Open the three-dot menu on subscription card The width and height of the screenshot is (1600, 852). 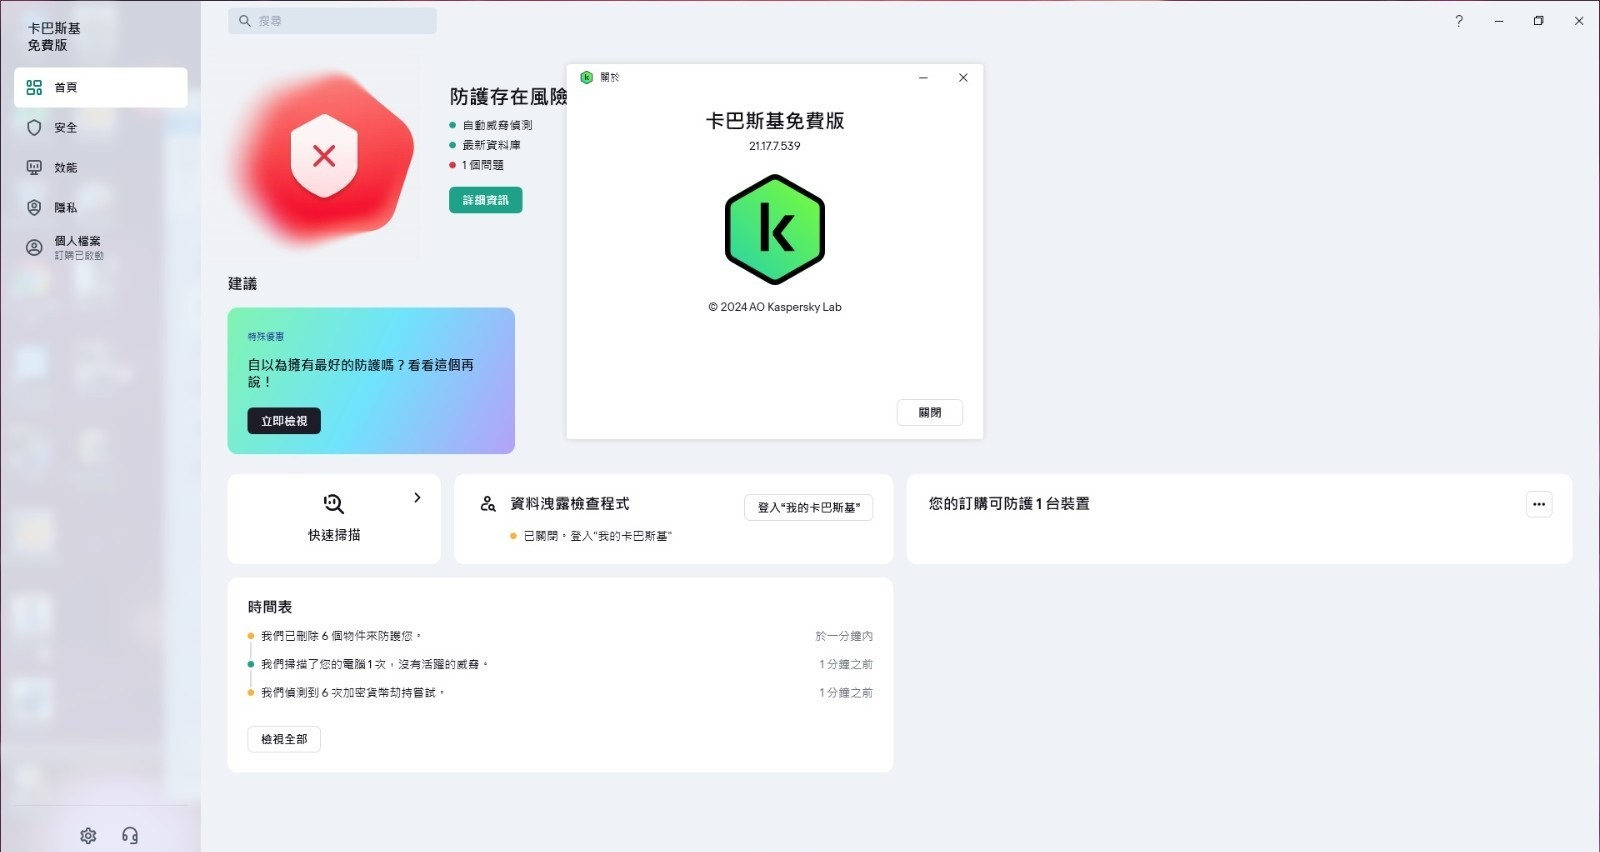pos(1539,504)
